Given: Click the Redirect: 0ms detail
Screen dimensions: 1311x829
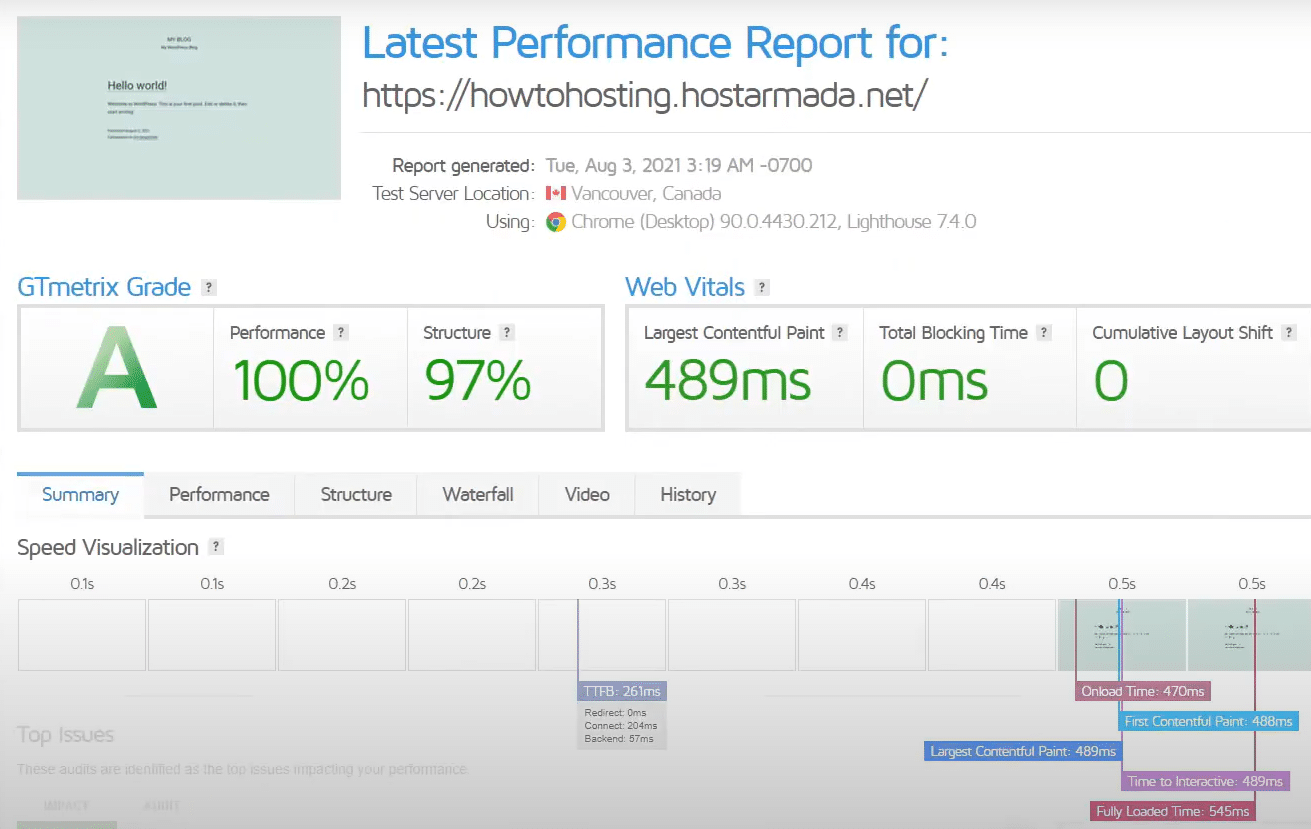Looking at the screenshot, I should click(616, 713).
